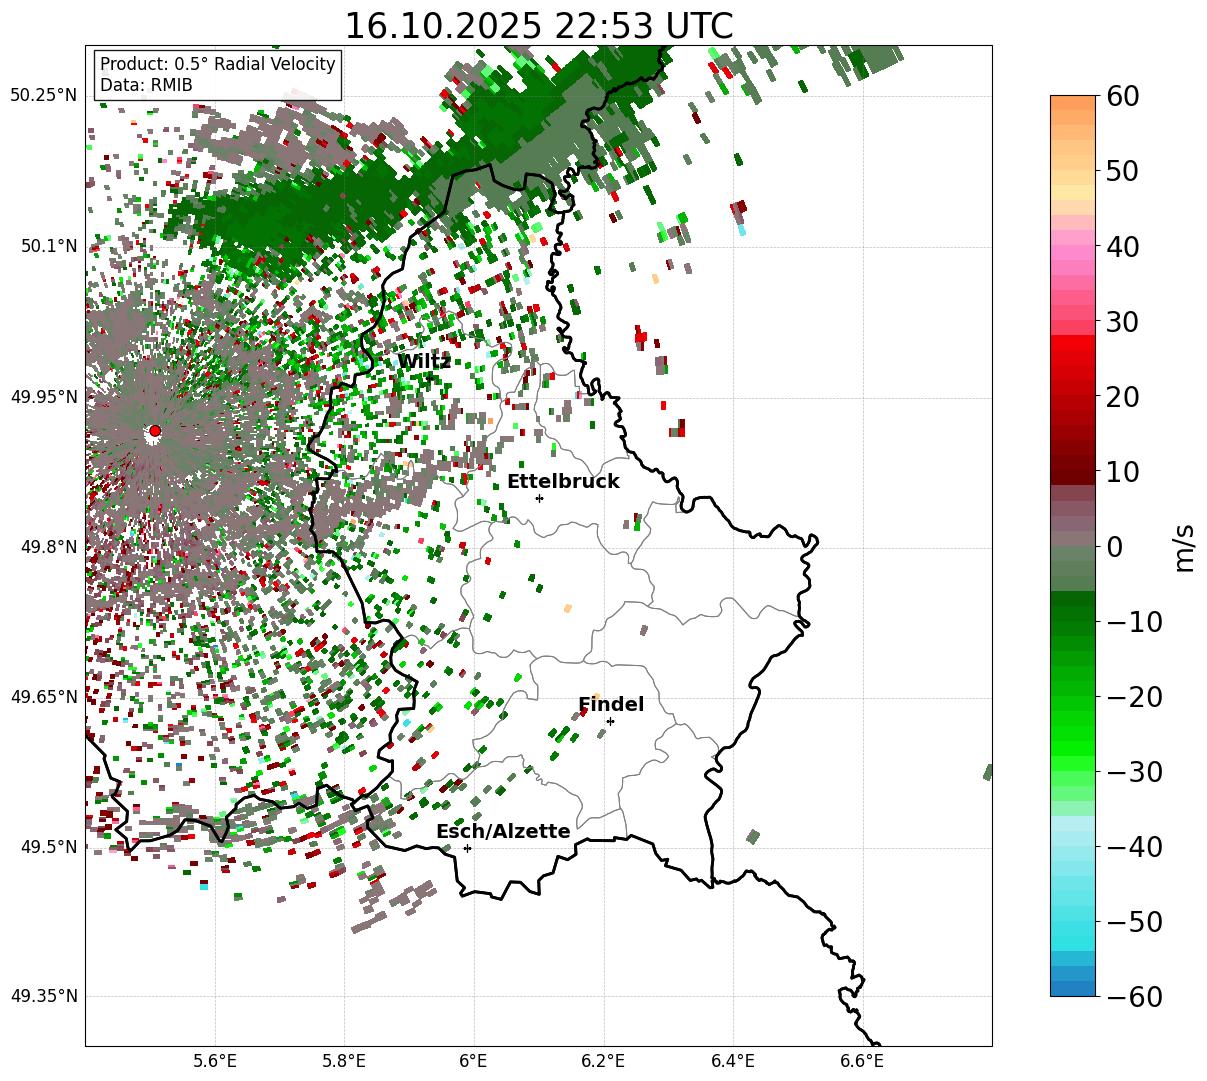Click the 50.25°N latitude label
Screen dimensions: 1207x1081
(44, 96)
